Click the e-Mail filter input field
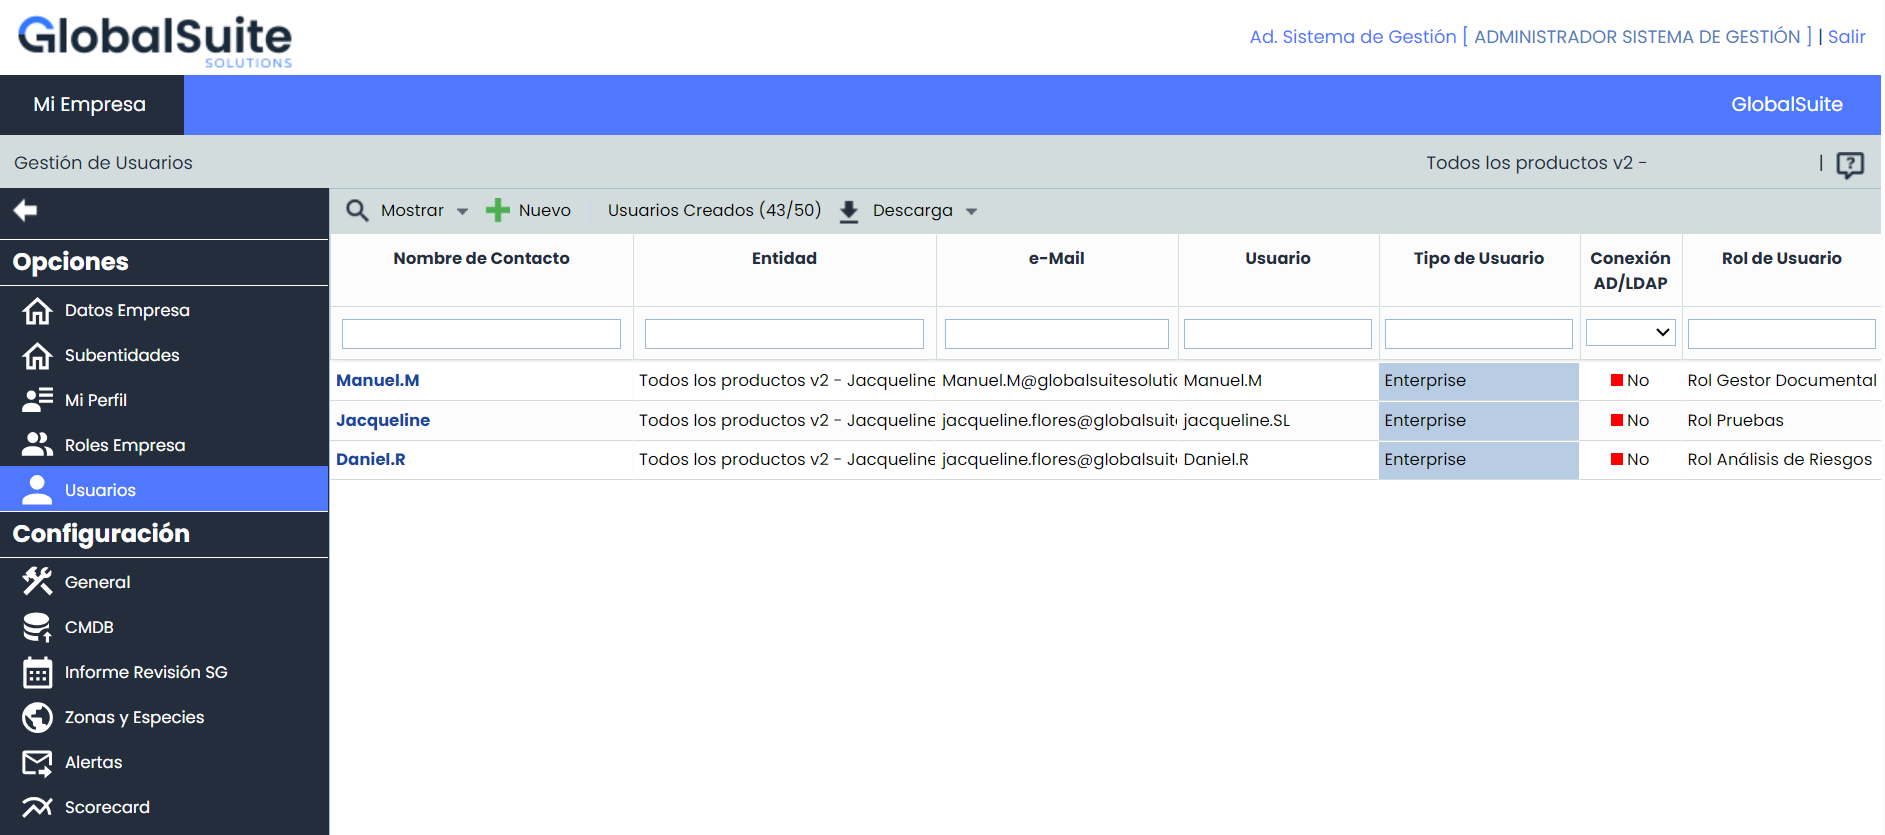1885x835 pixels. click(1056, 334)
